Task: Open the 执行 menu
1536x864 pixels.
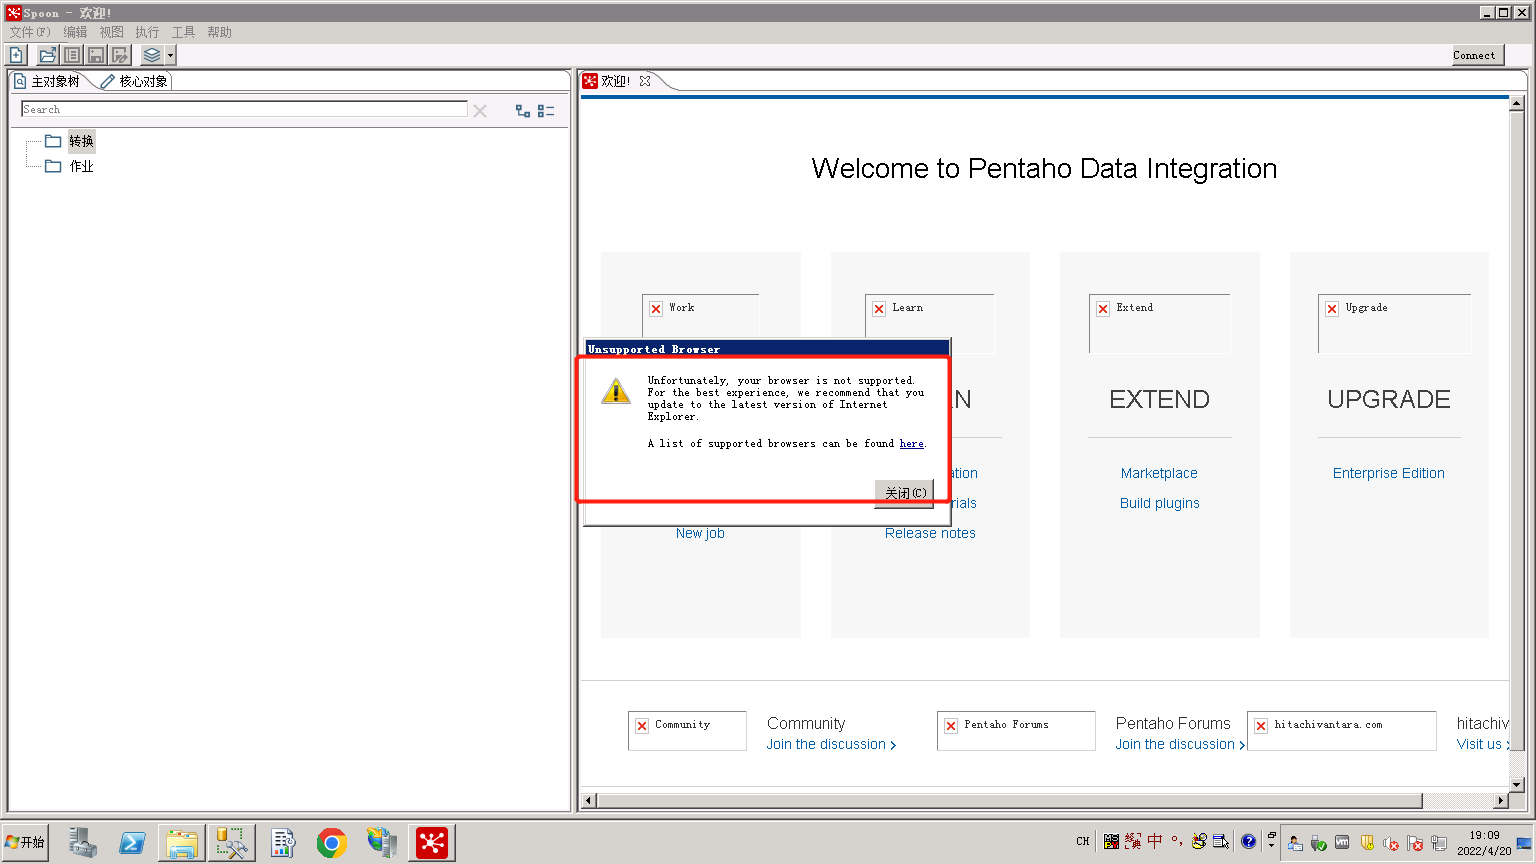Action: pyautogui.click(x=147, y=32)
